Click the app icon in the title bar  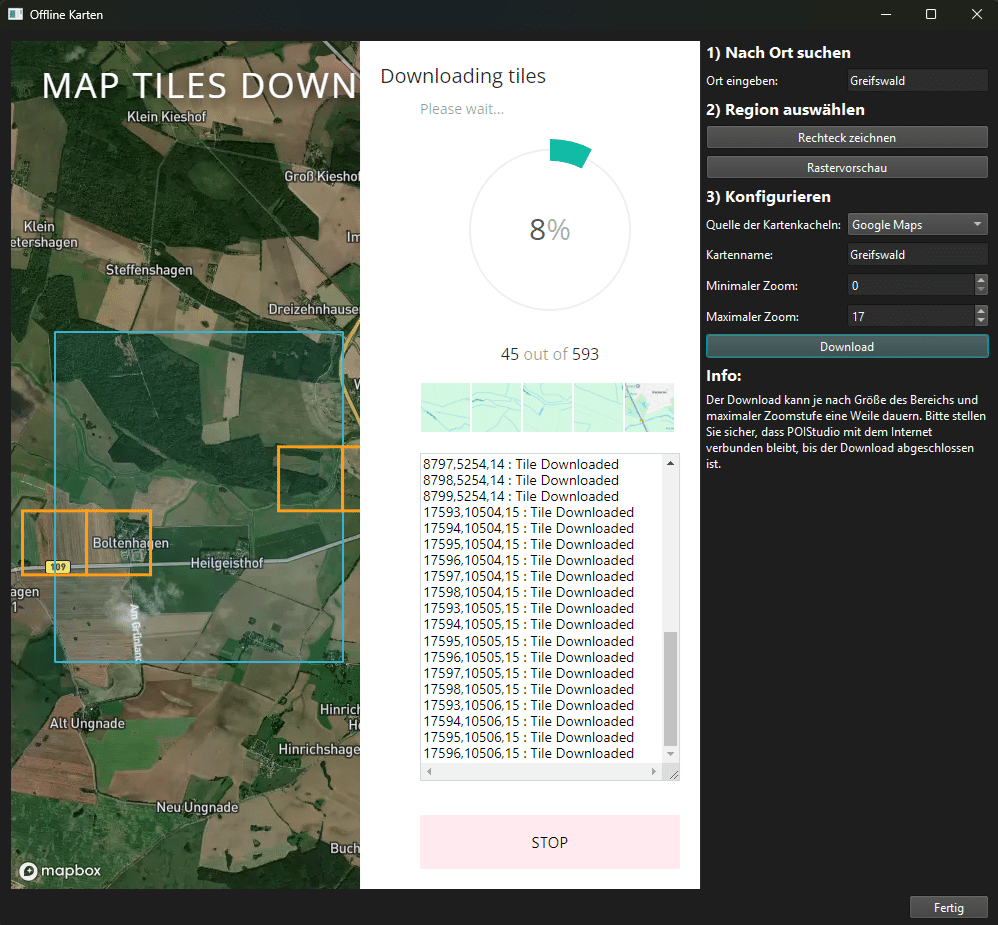15,15
